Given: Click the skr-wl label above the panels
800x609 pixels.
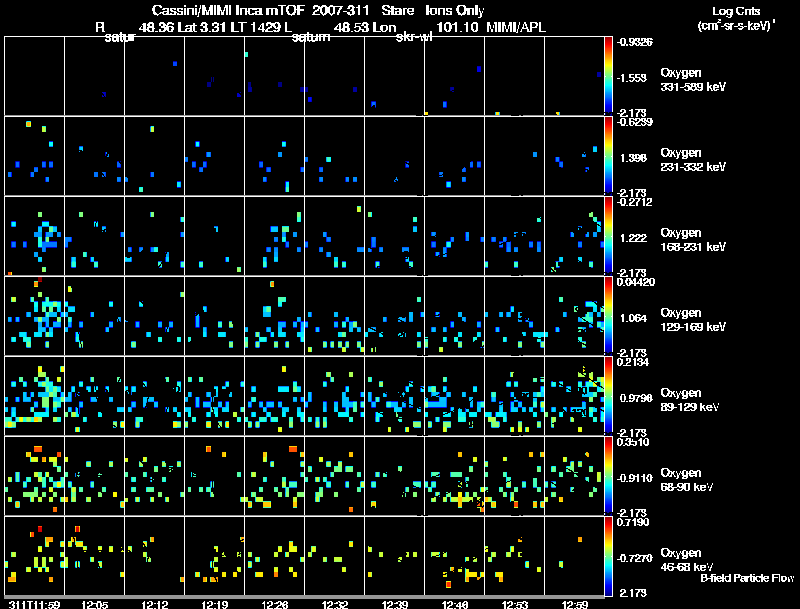Looking at the screenshot, I should click(413, 38).
